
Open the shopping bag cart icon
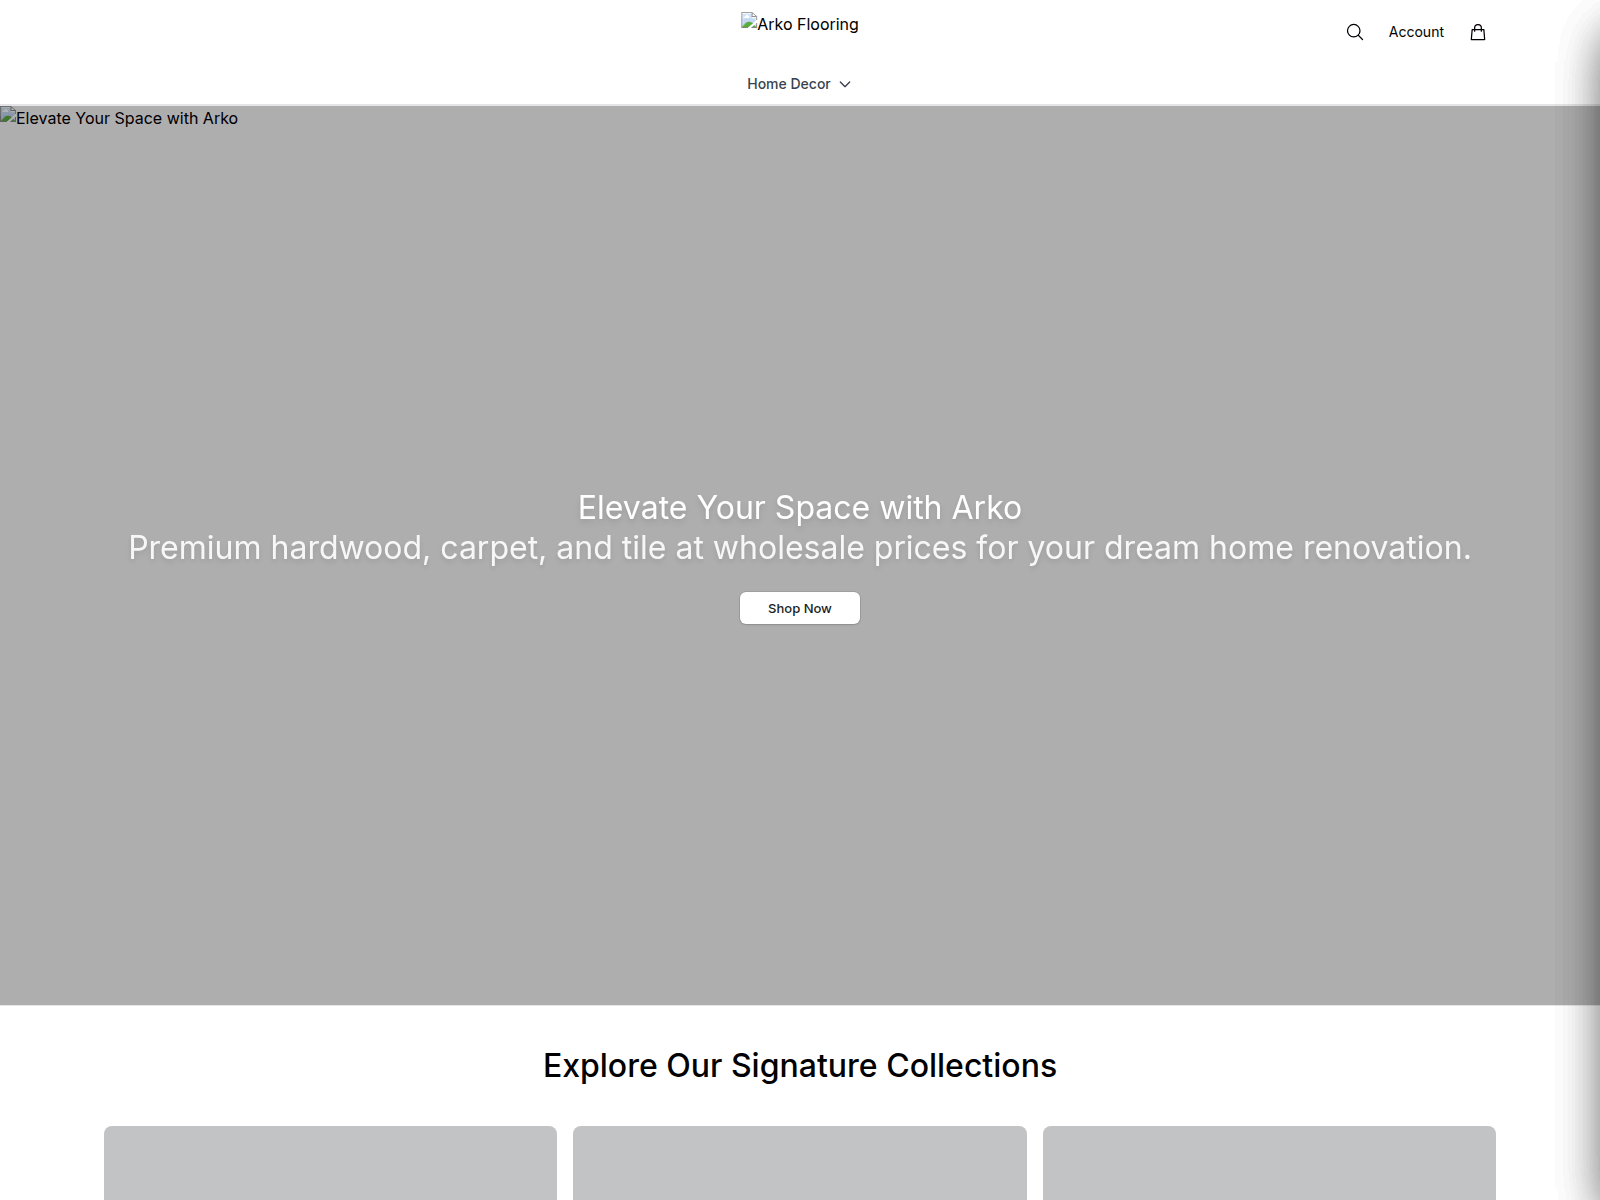[x=1478, y=32]
